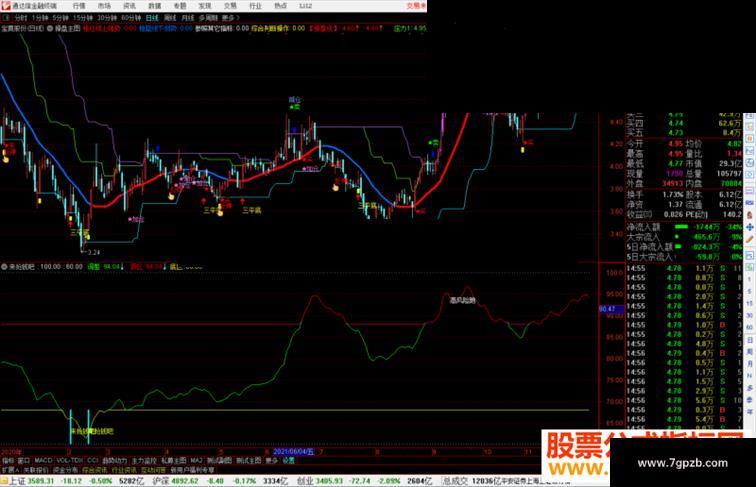The height and width of the screenshot is (487, 756).
Task: Open the 资讯 menu
Action: coord(129,6)
